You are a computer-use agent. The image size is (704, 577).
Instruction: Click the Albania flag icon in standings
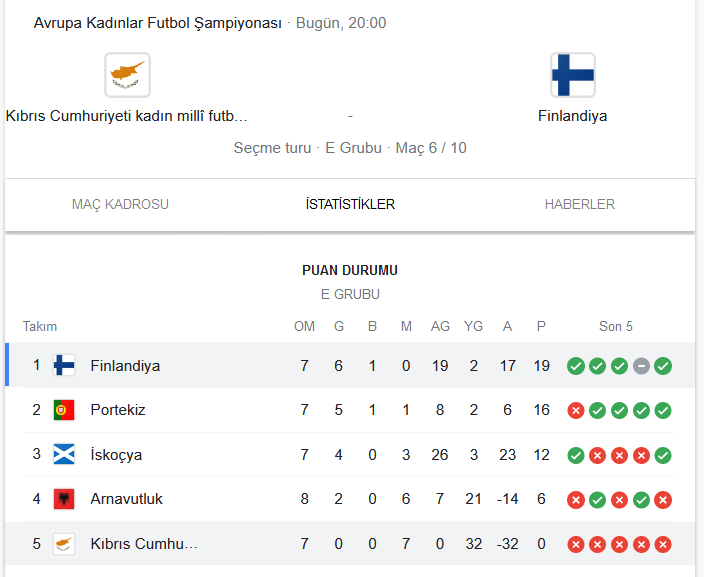click(64, 499)
